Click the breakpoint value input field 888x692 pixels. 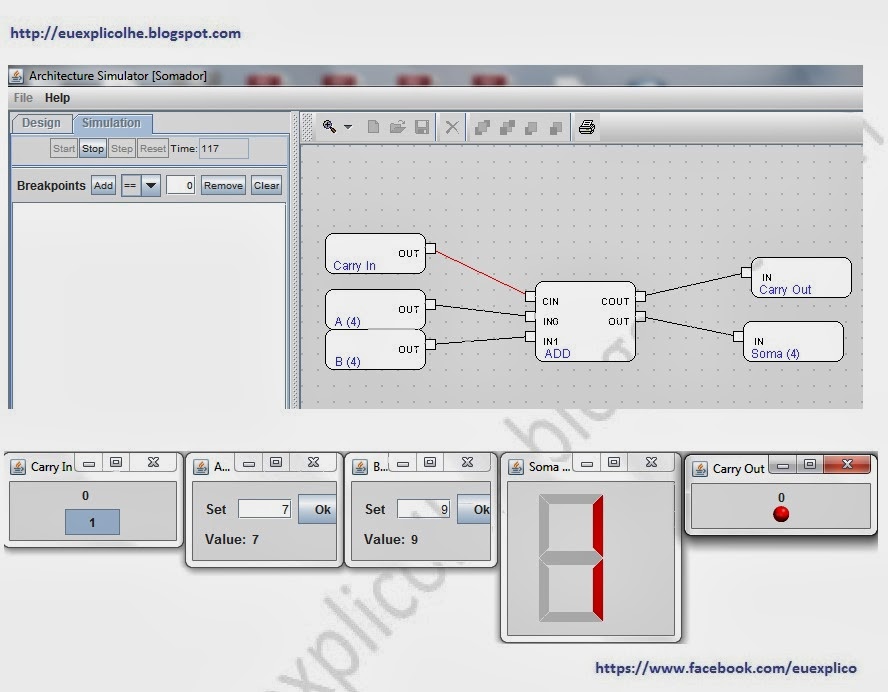(180, 185)
